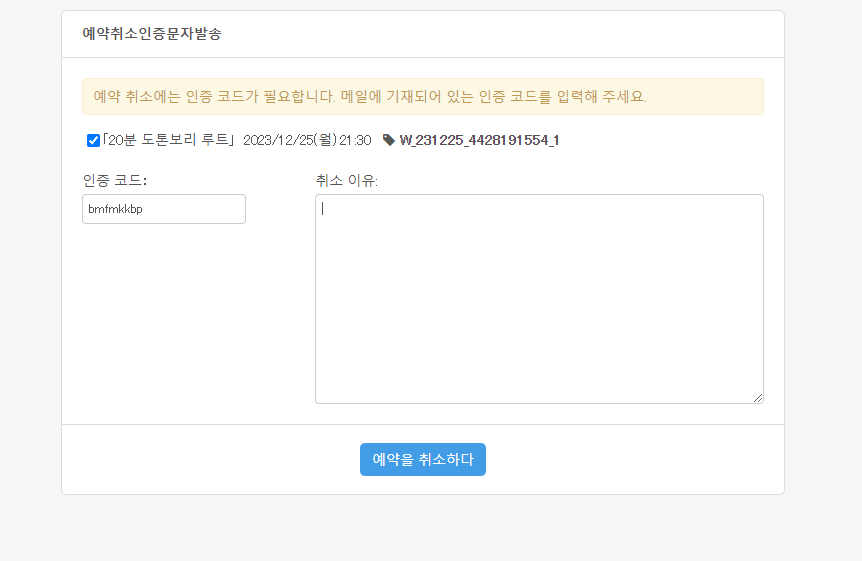Viewport: 862px width, 561px height.
Task: Click the 취소 이유 textarea resize handle
Action: [758, 398]
